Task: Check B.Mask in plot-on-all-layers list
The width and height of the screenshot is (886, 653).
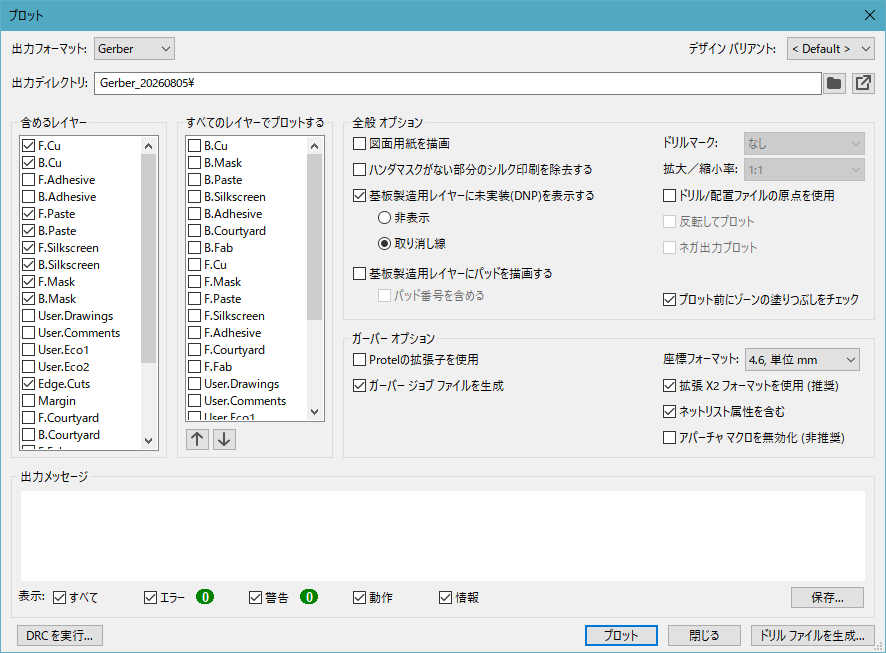Action: 194,163
